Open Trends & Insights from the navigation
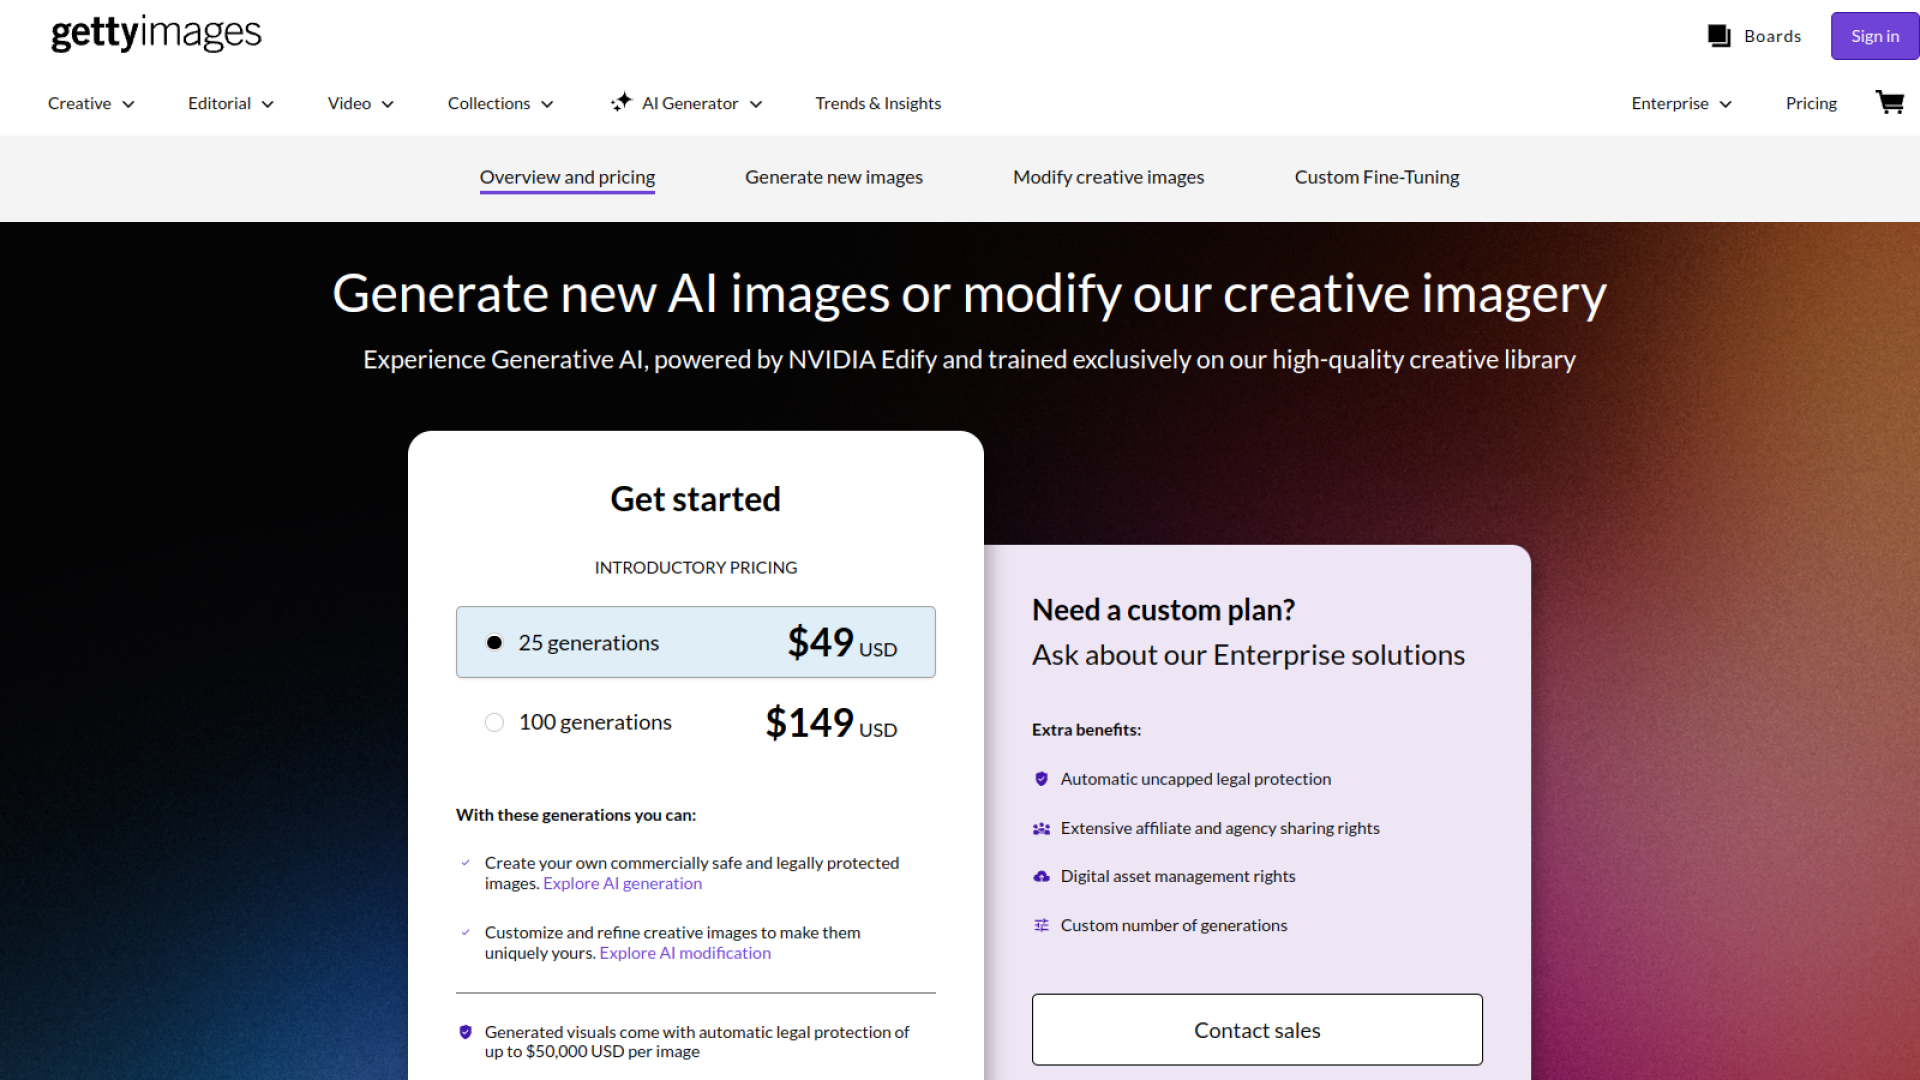This screenshot has width=1920, height=1080. coord(877,102)
